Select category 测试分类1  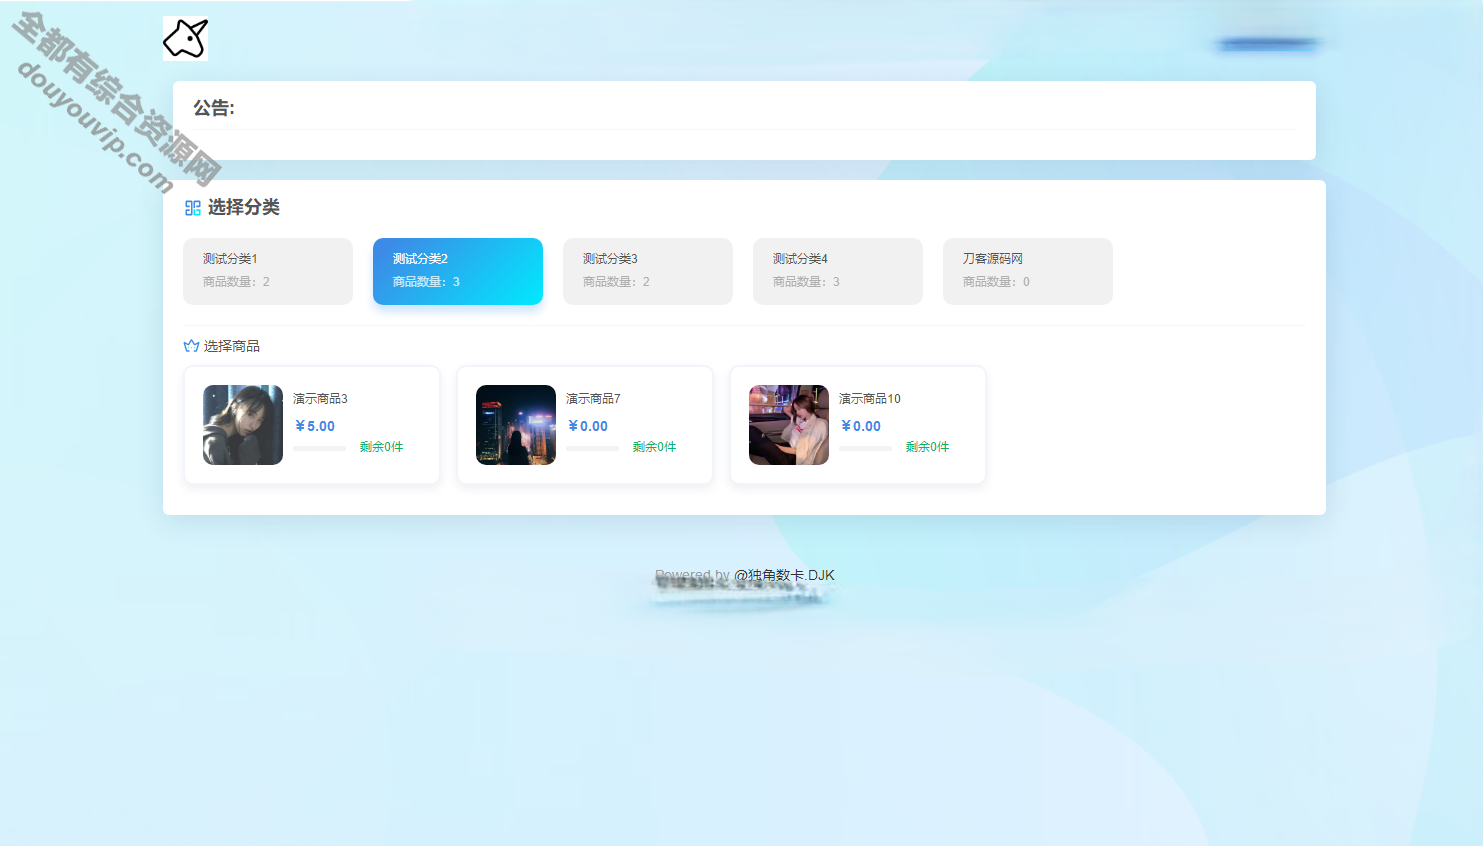pos(268,271)
